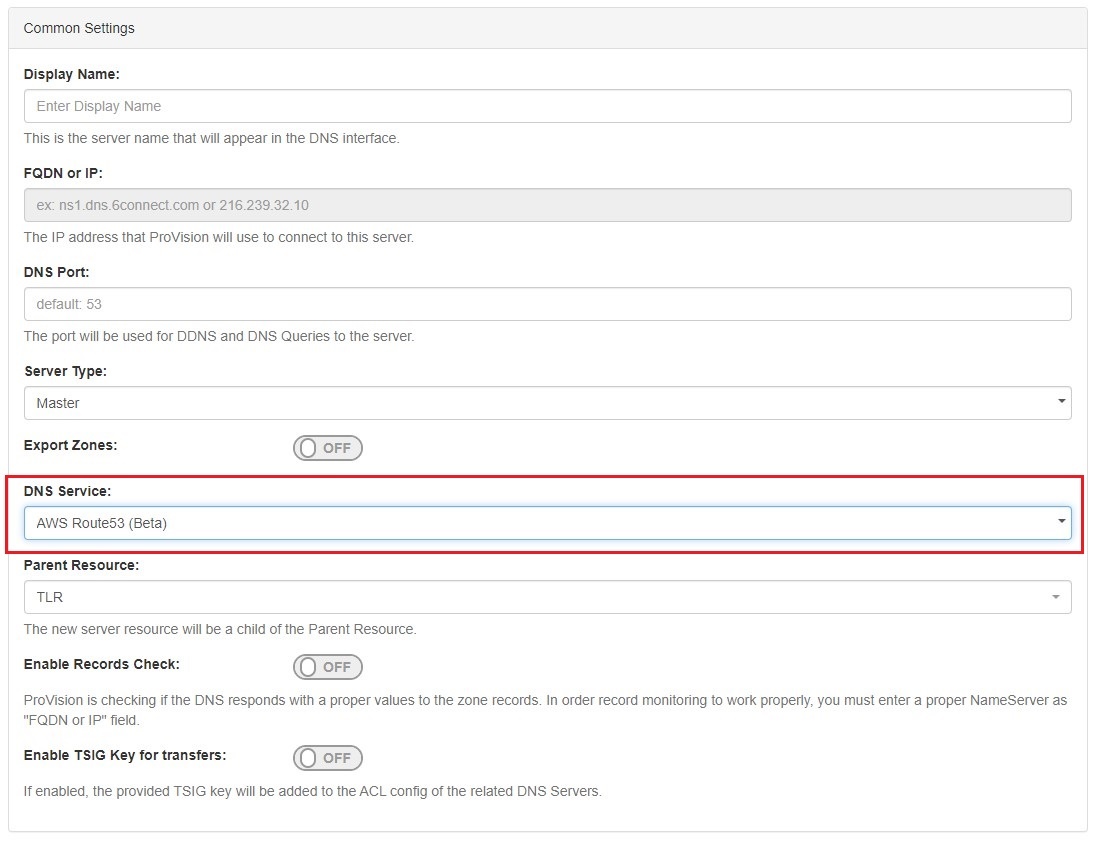This screenshot has width=1095, height=842.
Task: Turn on TSIG Key for transfers
Action: point(328,758)
